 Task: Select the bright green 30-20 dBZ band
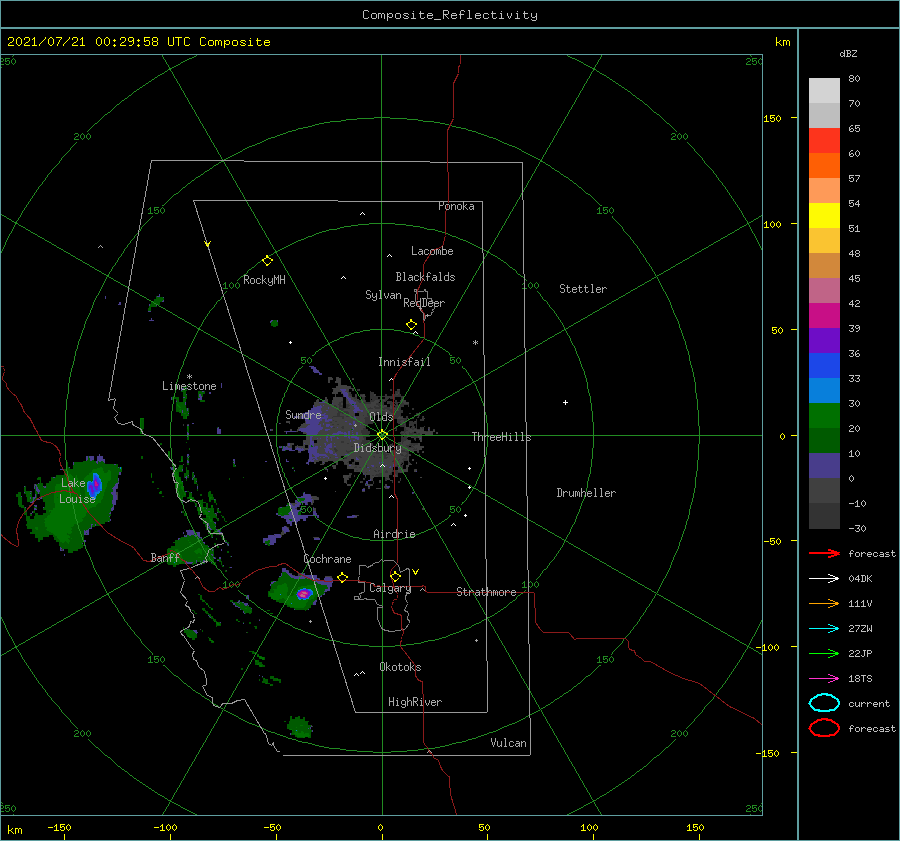(x=824, y=416)
